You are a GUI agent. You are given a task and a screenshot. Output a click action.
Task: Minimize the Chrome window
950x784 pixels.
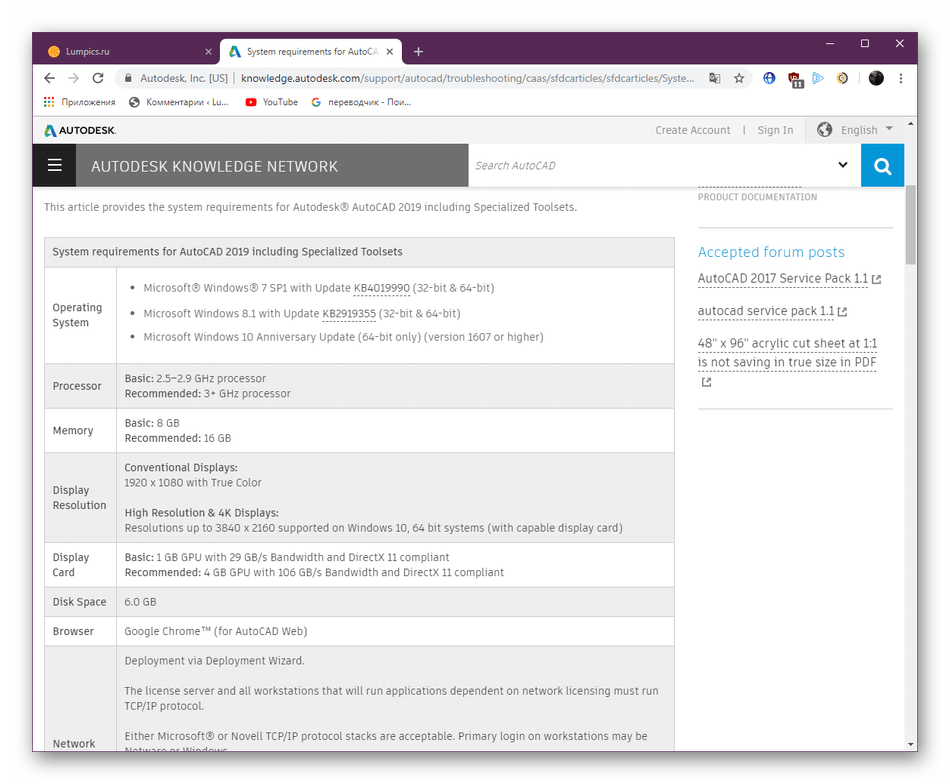(x=830, y=44)
